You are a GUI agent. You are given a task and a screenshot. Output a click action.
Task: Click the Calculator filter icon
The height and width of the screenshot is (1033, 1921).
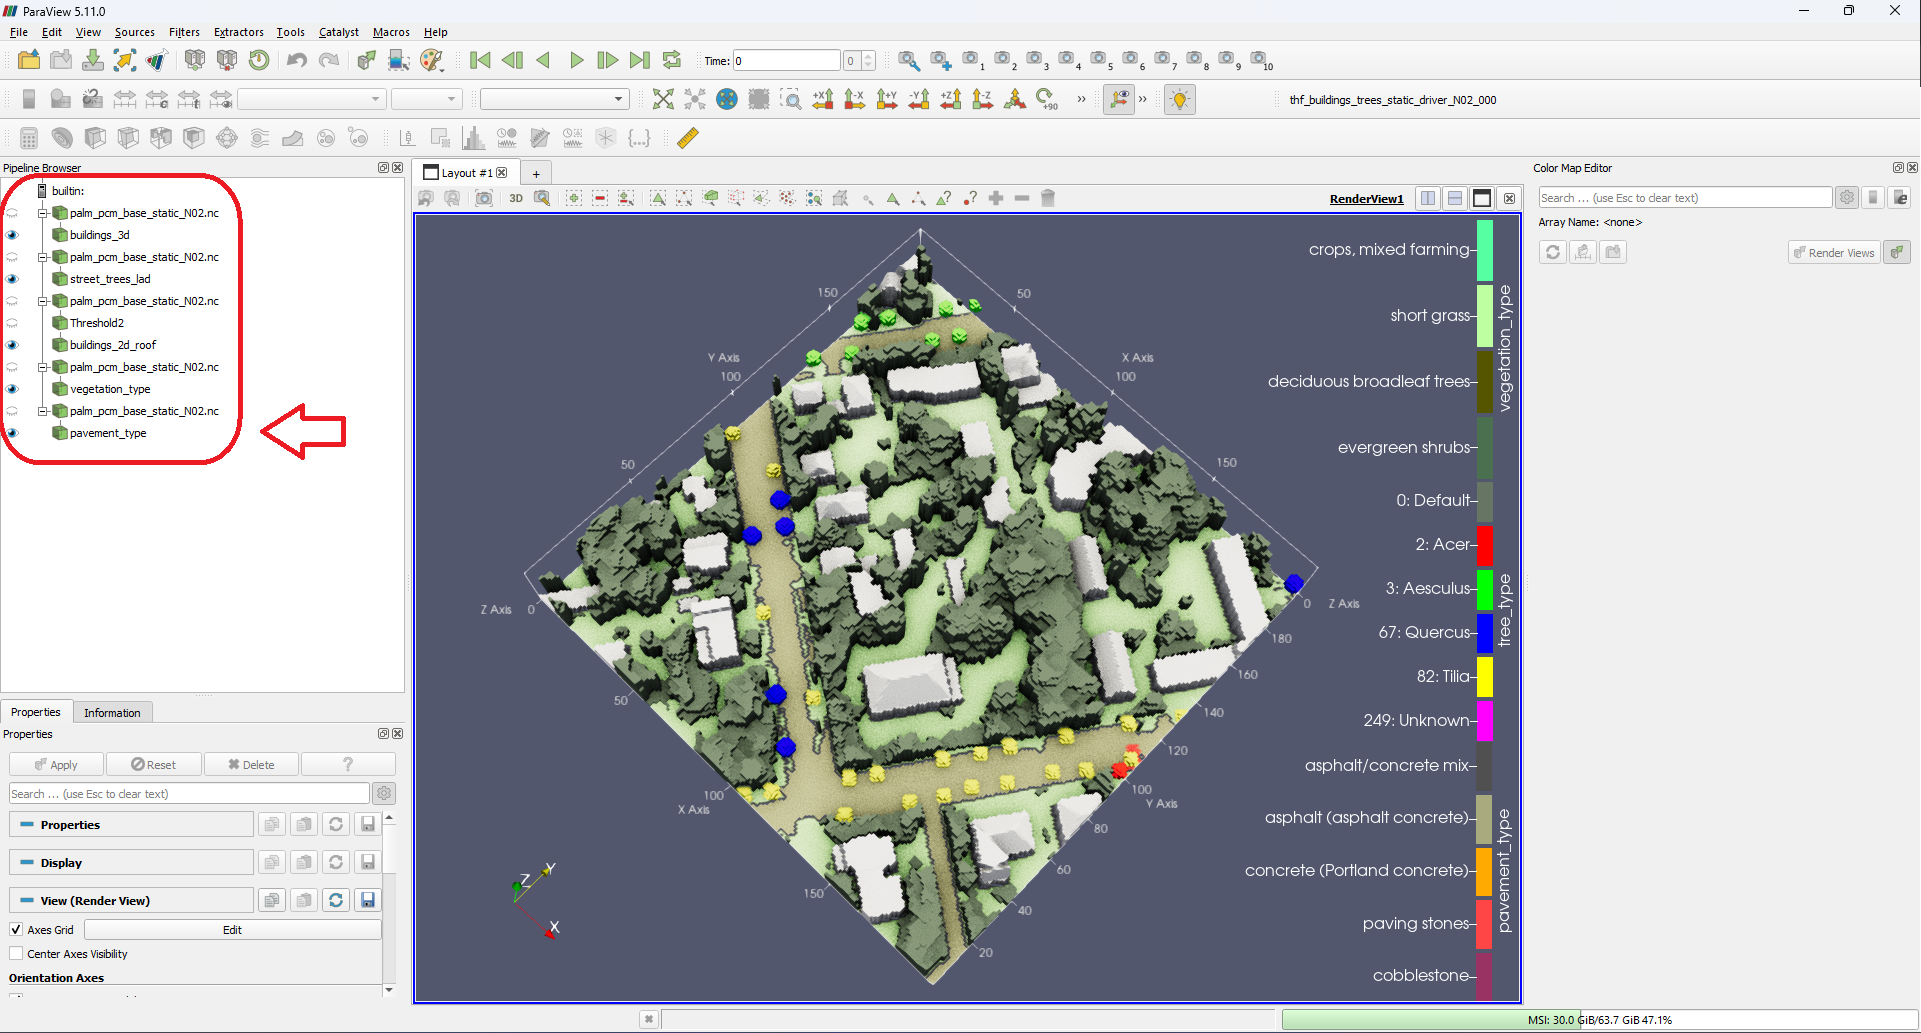tap(29, 138)
